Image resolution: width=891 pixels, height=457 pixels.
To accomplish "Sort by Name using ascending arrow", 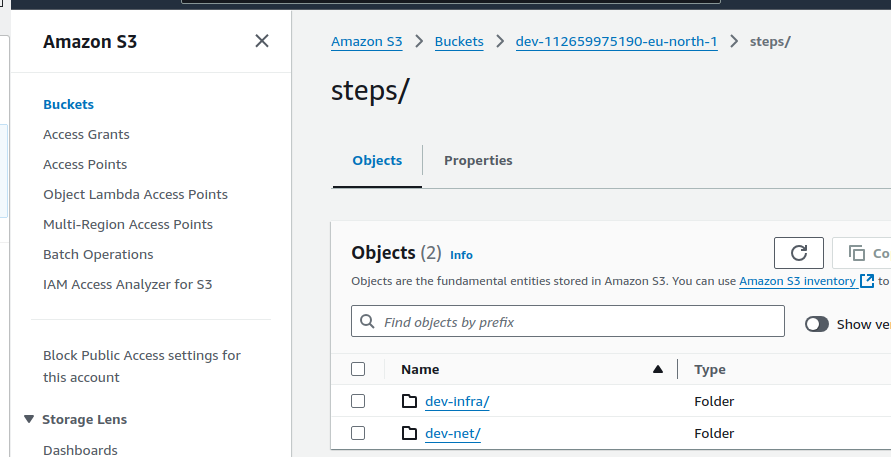I will [x=658, y=369].
